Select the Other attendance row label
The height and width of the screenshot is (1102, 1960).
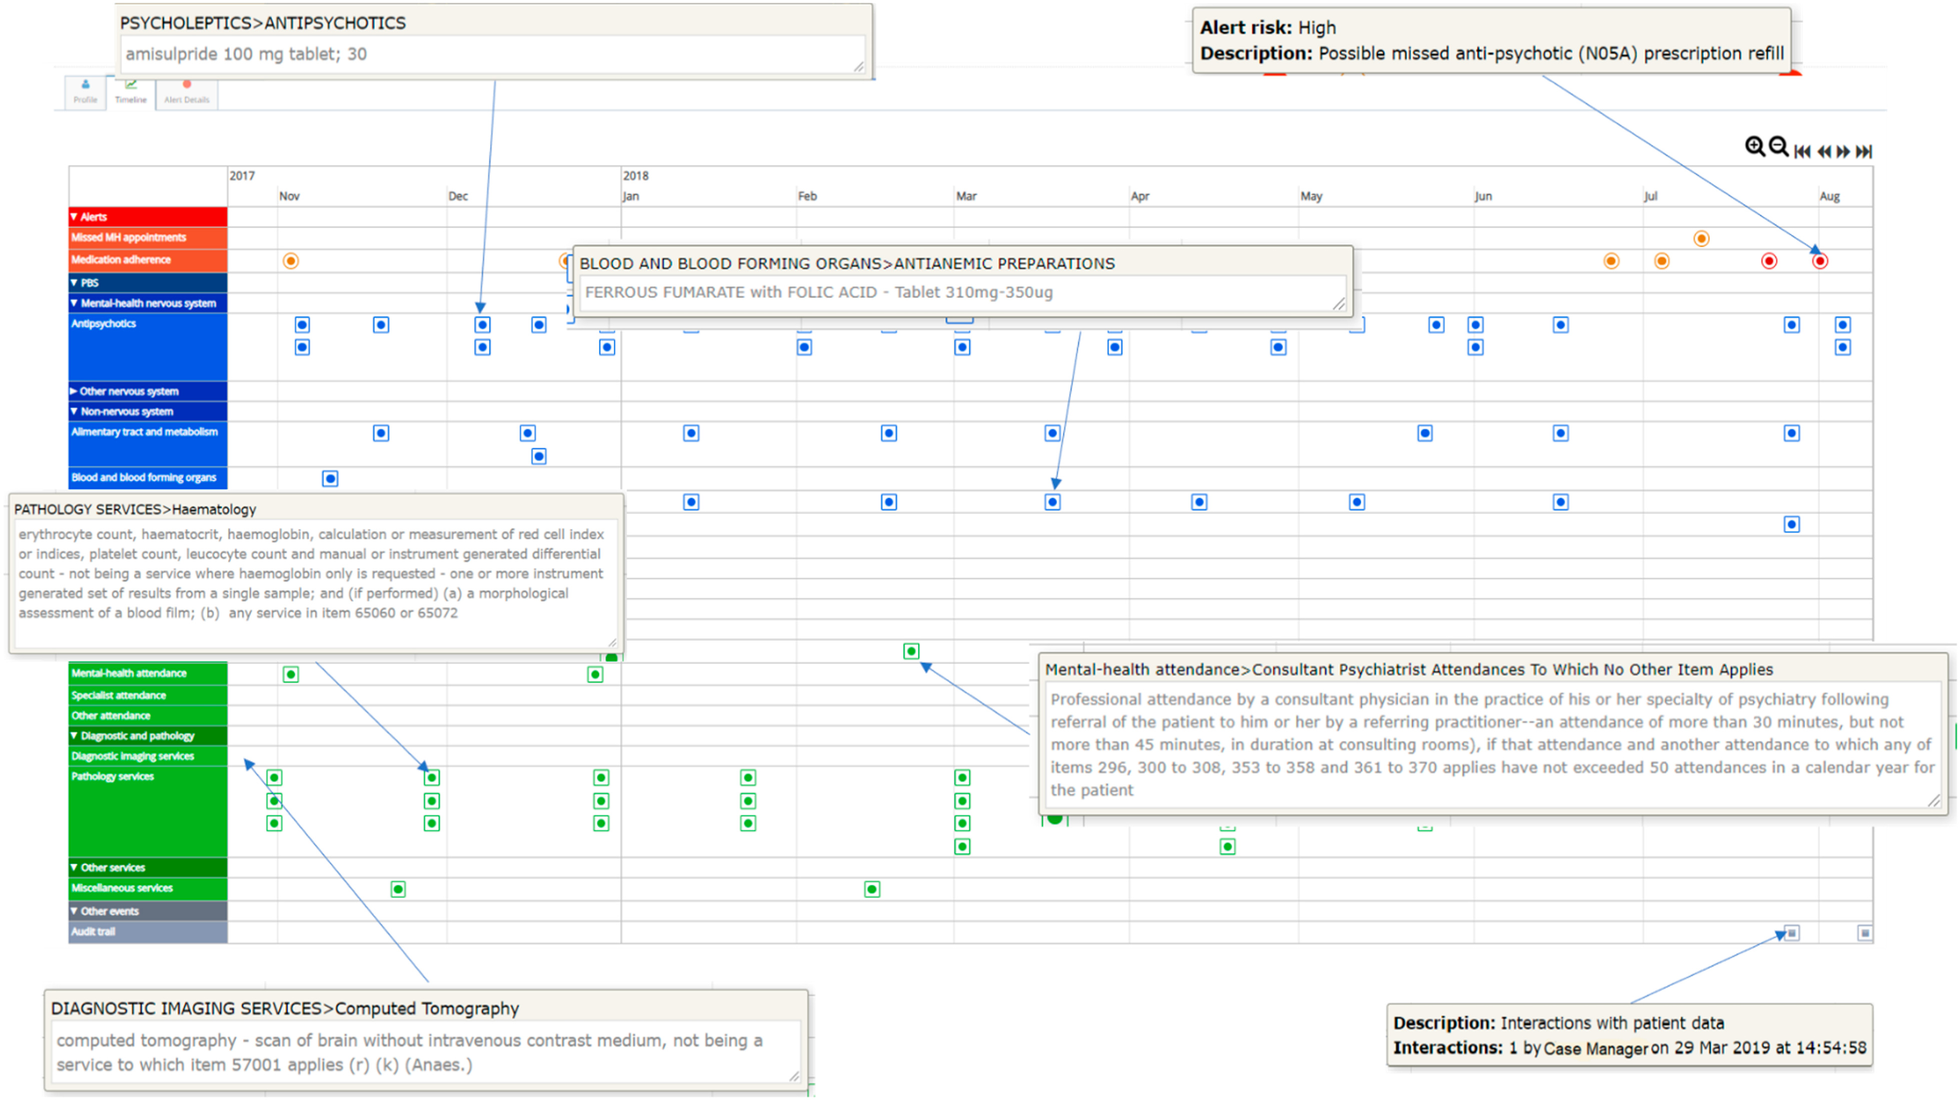click(x=147, y=716)
